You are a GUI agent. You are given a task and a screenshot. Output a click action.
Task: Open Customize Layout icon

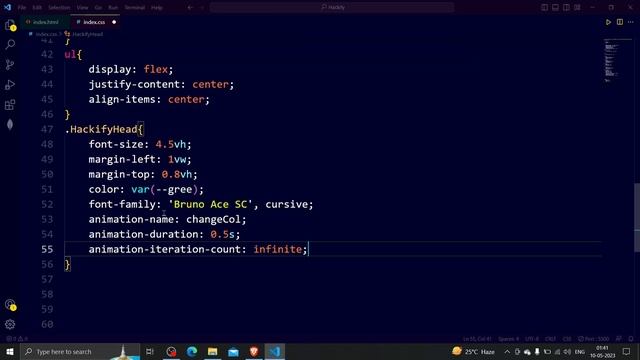tap(577, 7)
